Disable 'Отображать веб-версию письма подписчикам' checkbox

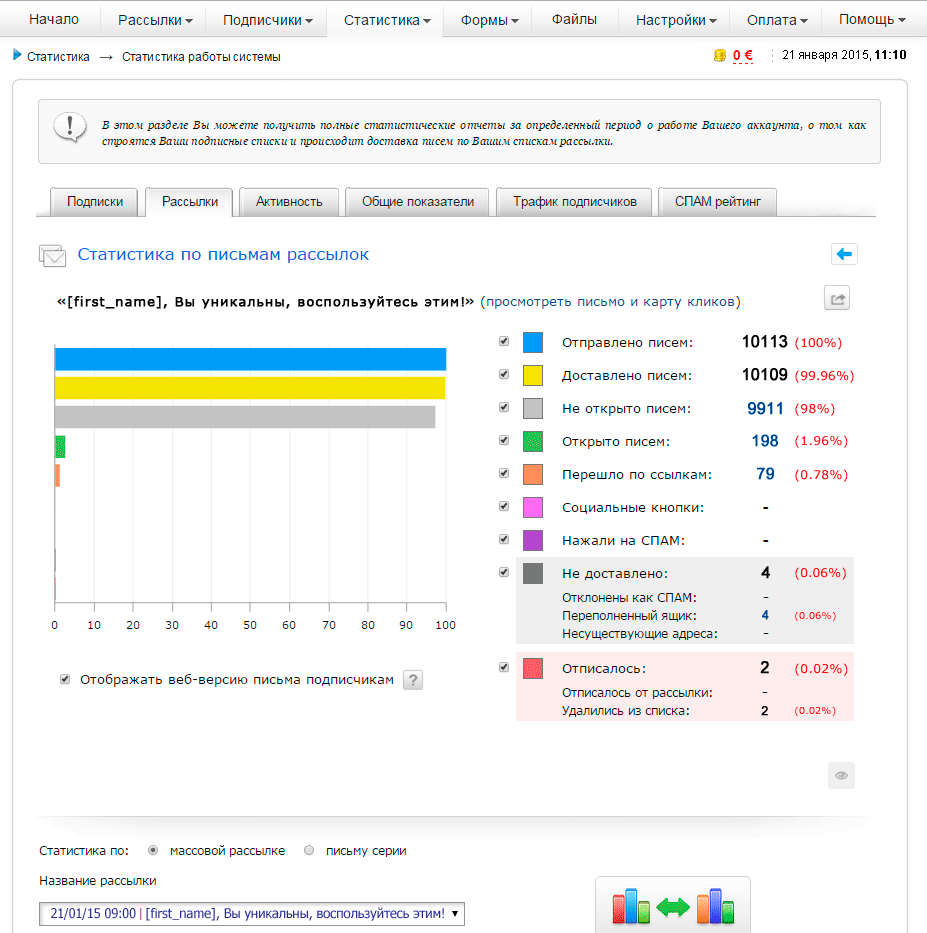coord(65,679)
